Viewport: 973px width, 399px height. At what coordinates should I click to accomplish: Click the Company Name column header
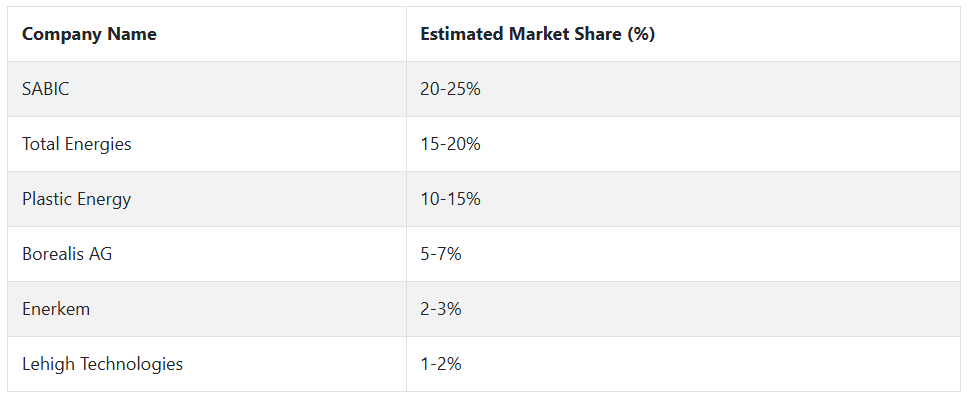click(x=207, y=34)
